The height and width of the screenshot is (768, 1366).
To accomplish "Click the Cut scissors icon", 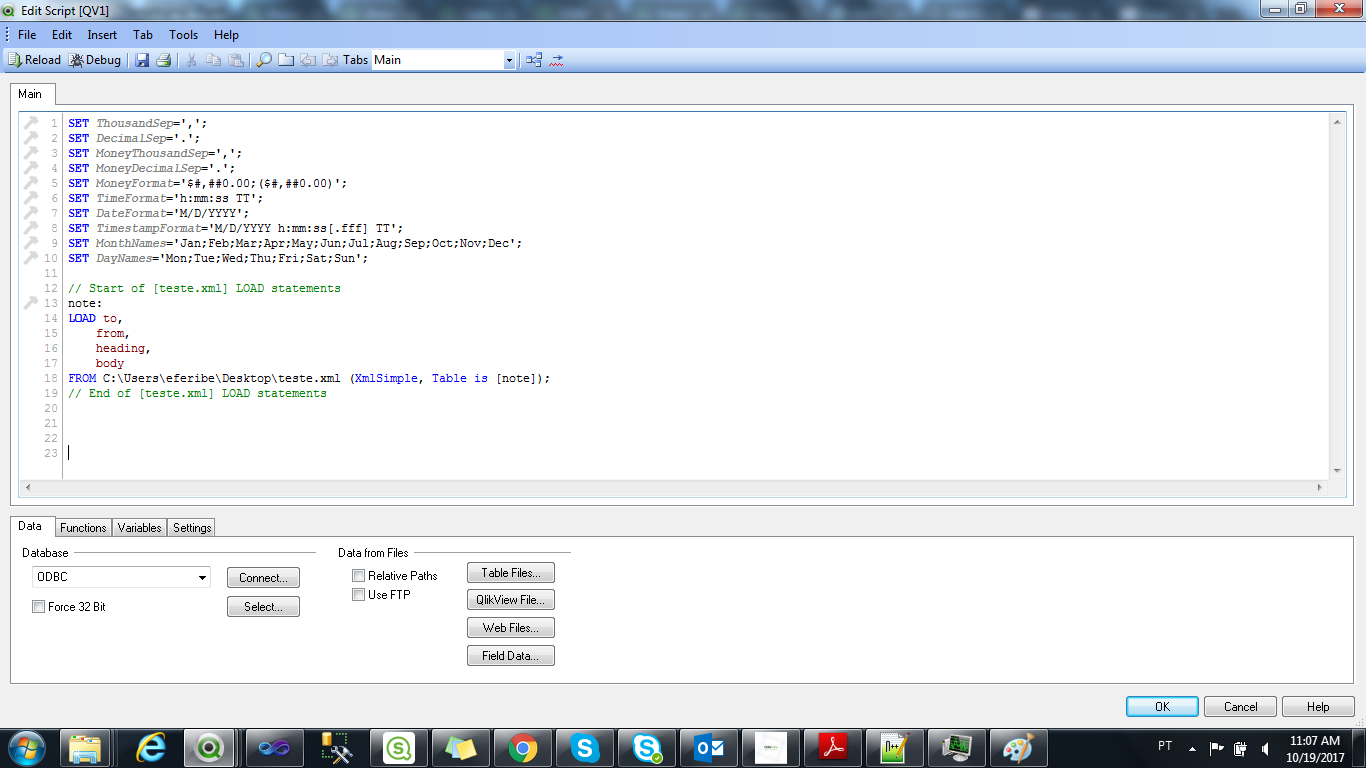I will (x=192, y=60).
